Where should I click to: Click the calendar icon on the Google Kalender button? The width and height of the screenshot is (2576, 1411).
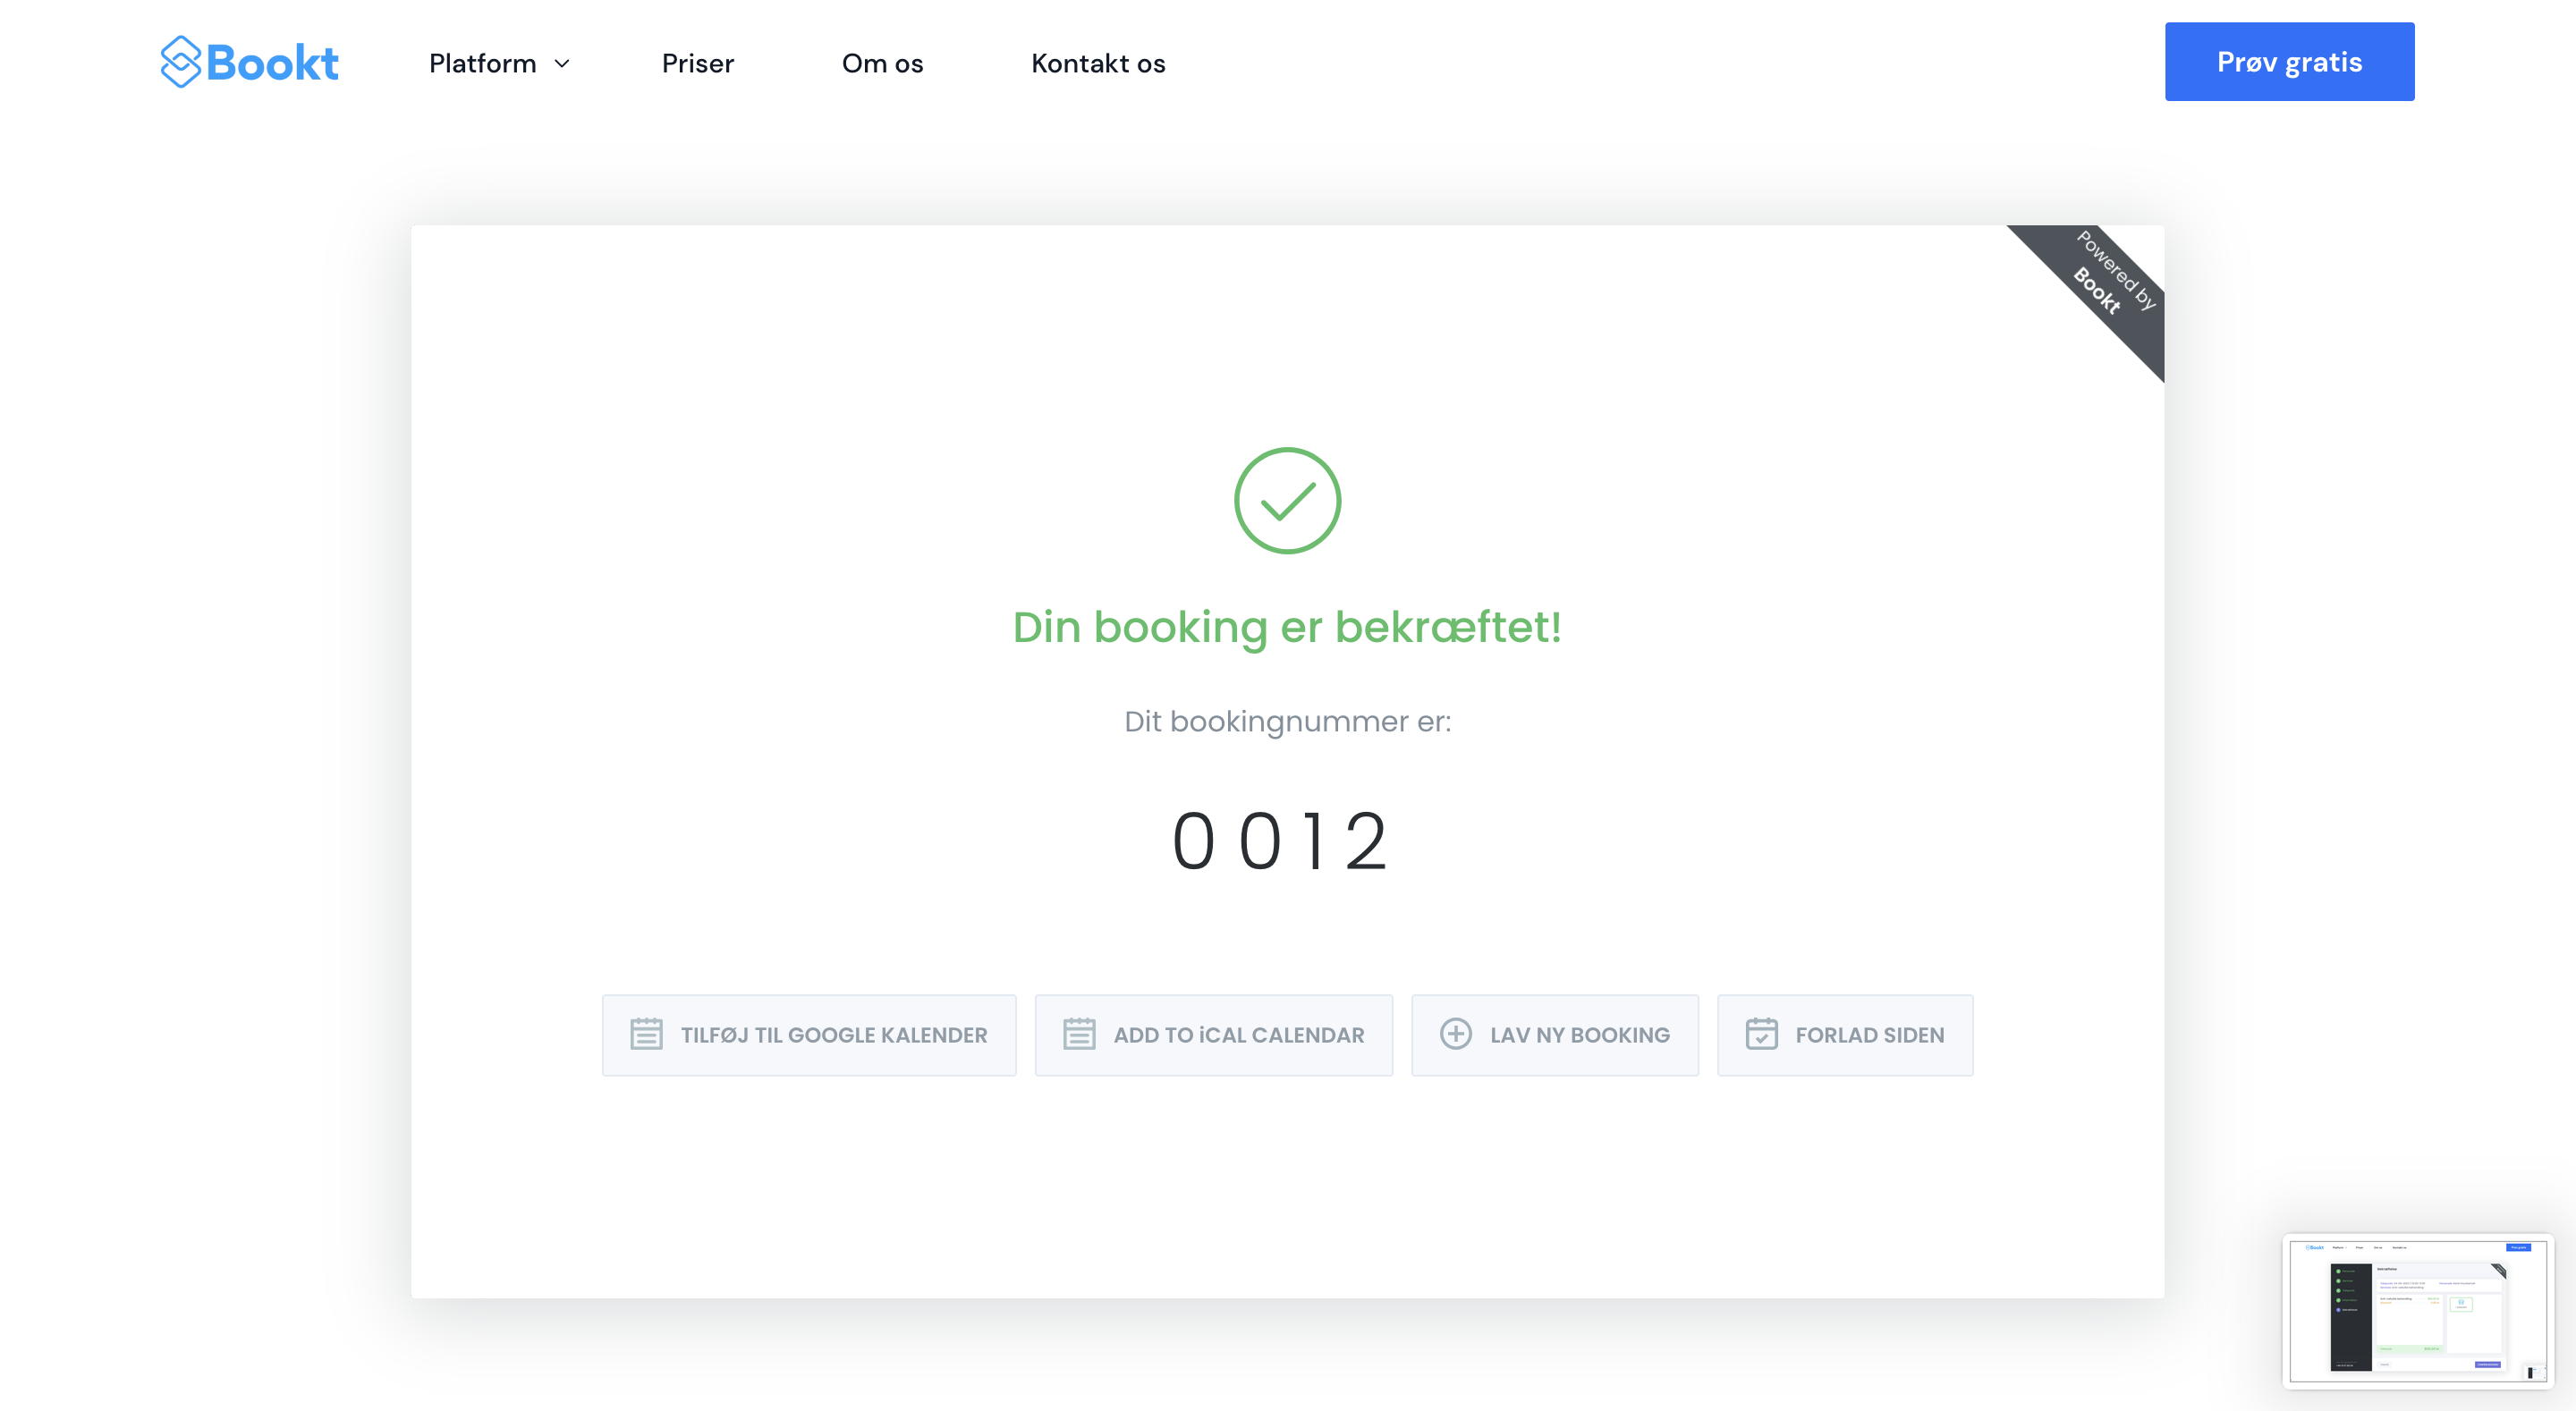pos(646,1034)
